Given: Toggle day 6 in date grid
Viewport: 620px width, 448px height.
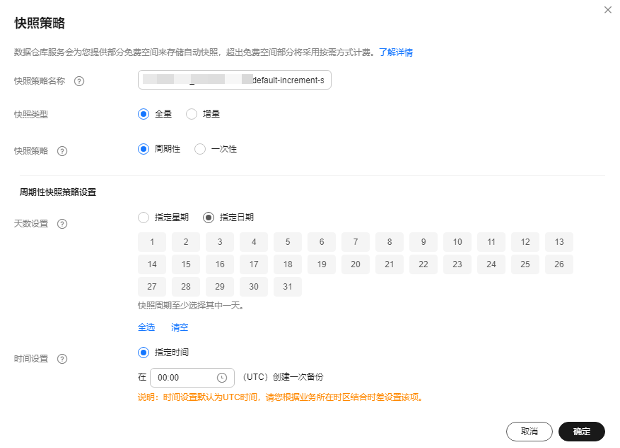Looking at the screenshot, I should pyautogui.click(x=322, y=242).
